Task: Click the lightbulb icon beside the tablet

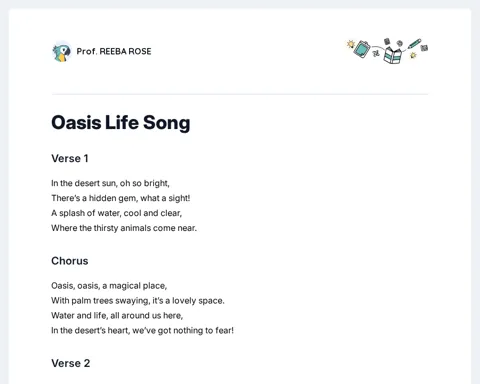Action: (x=350, y=44)
